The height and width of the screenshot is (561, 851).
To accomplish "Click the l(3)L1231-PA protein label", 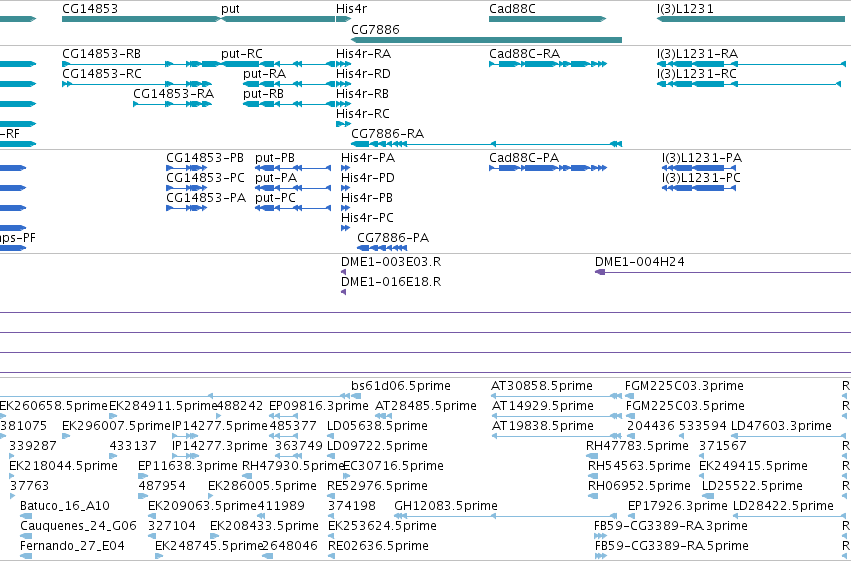I will [702, 158].
